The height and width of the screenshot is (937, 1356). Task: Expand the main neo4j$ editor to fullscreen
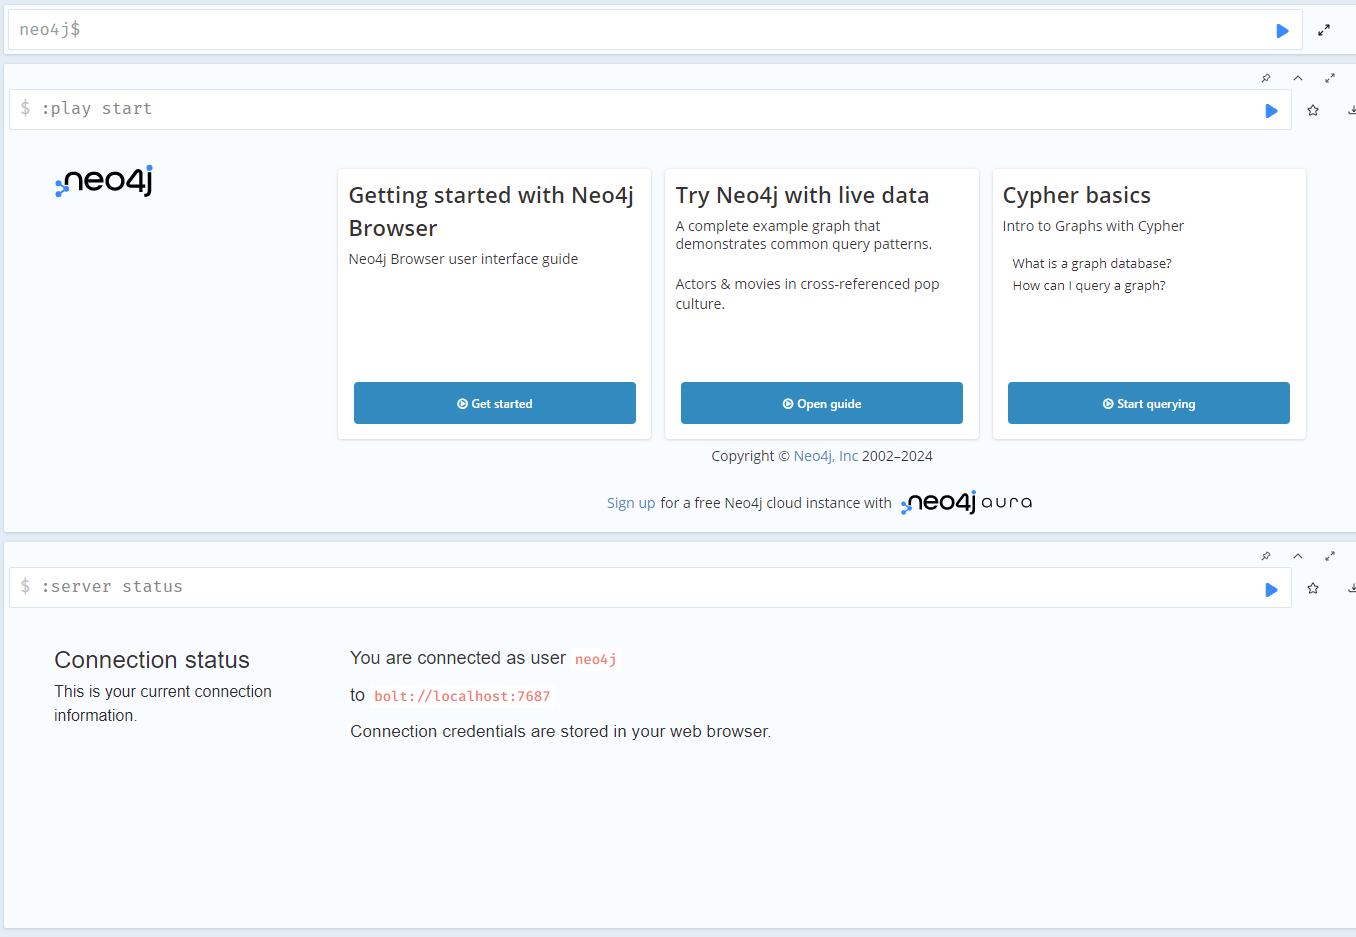[1324, 31]
